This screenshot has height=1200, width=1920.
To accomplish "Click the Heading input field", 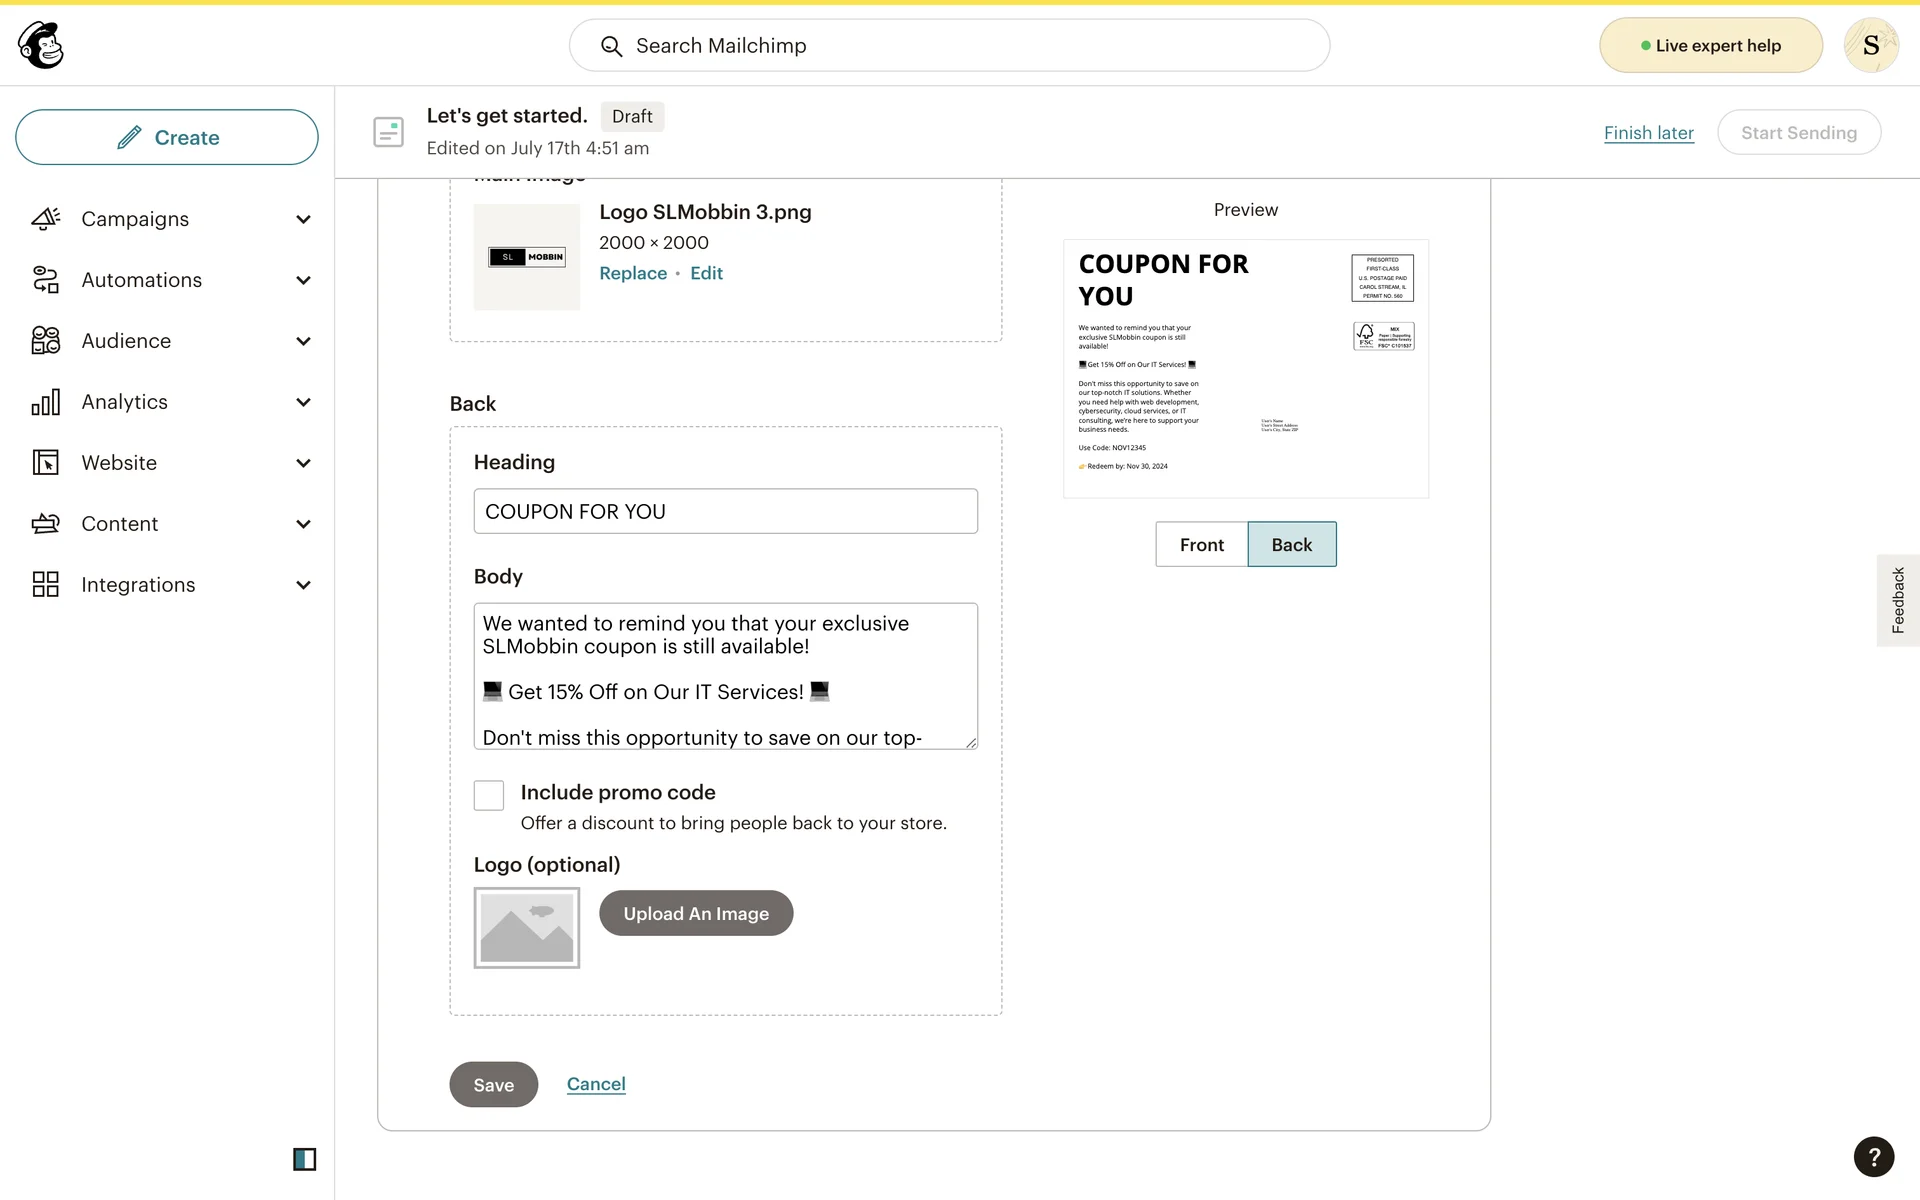I will [x=725, y=511].
